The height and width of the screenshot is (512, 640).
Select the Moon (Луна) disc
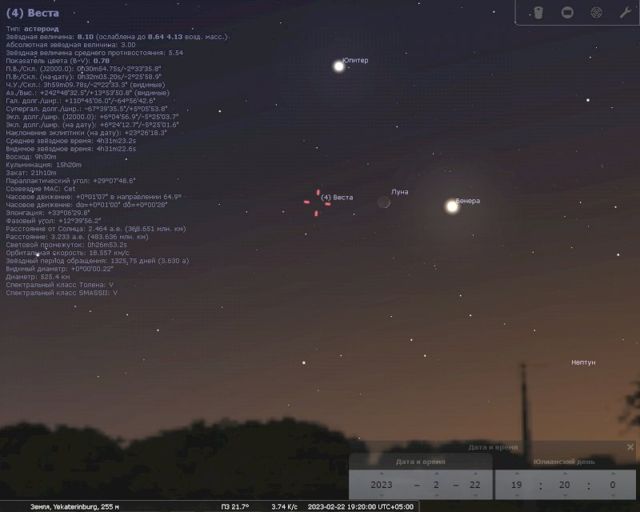pos(384,203)
